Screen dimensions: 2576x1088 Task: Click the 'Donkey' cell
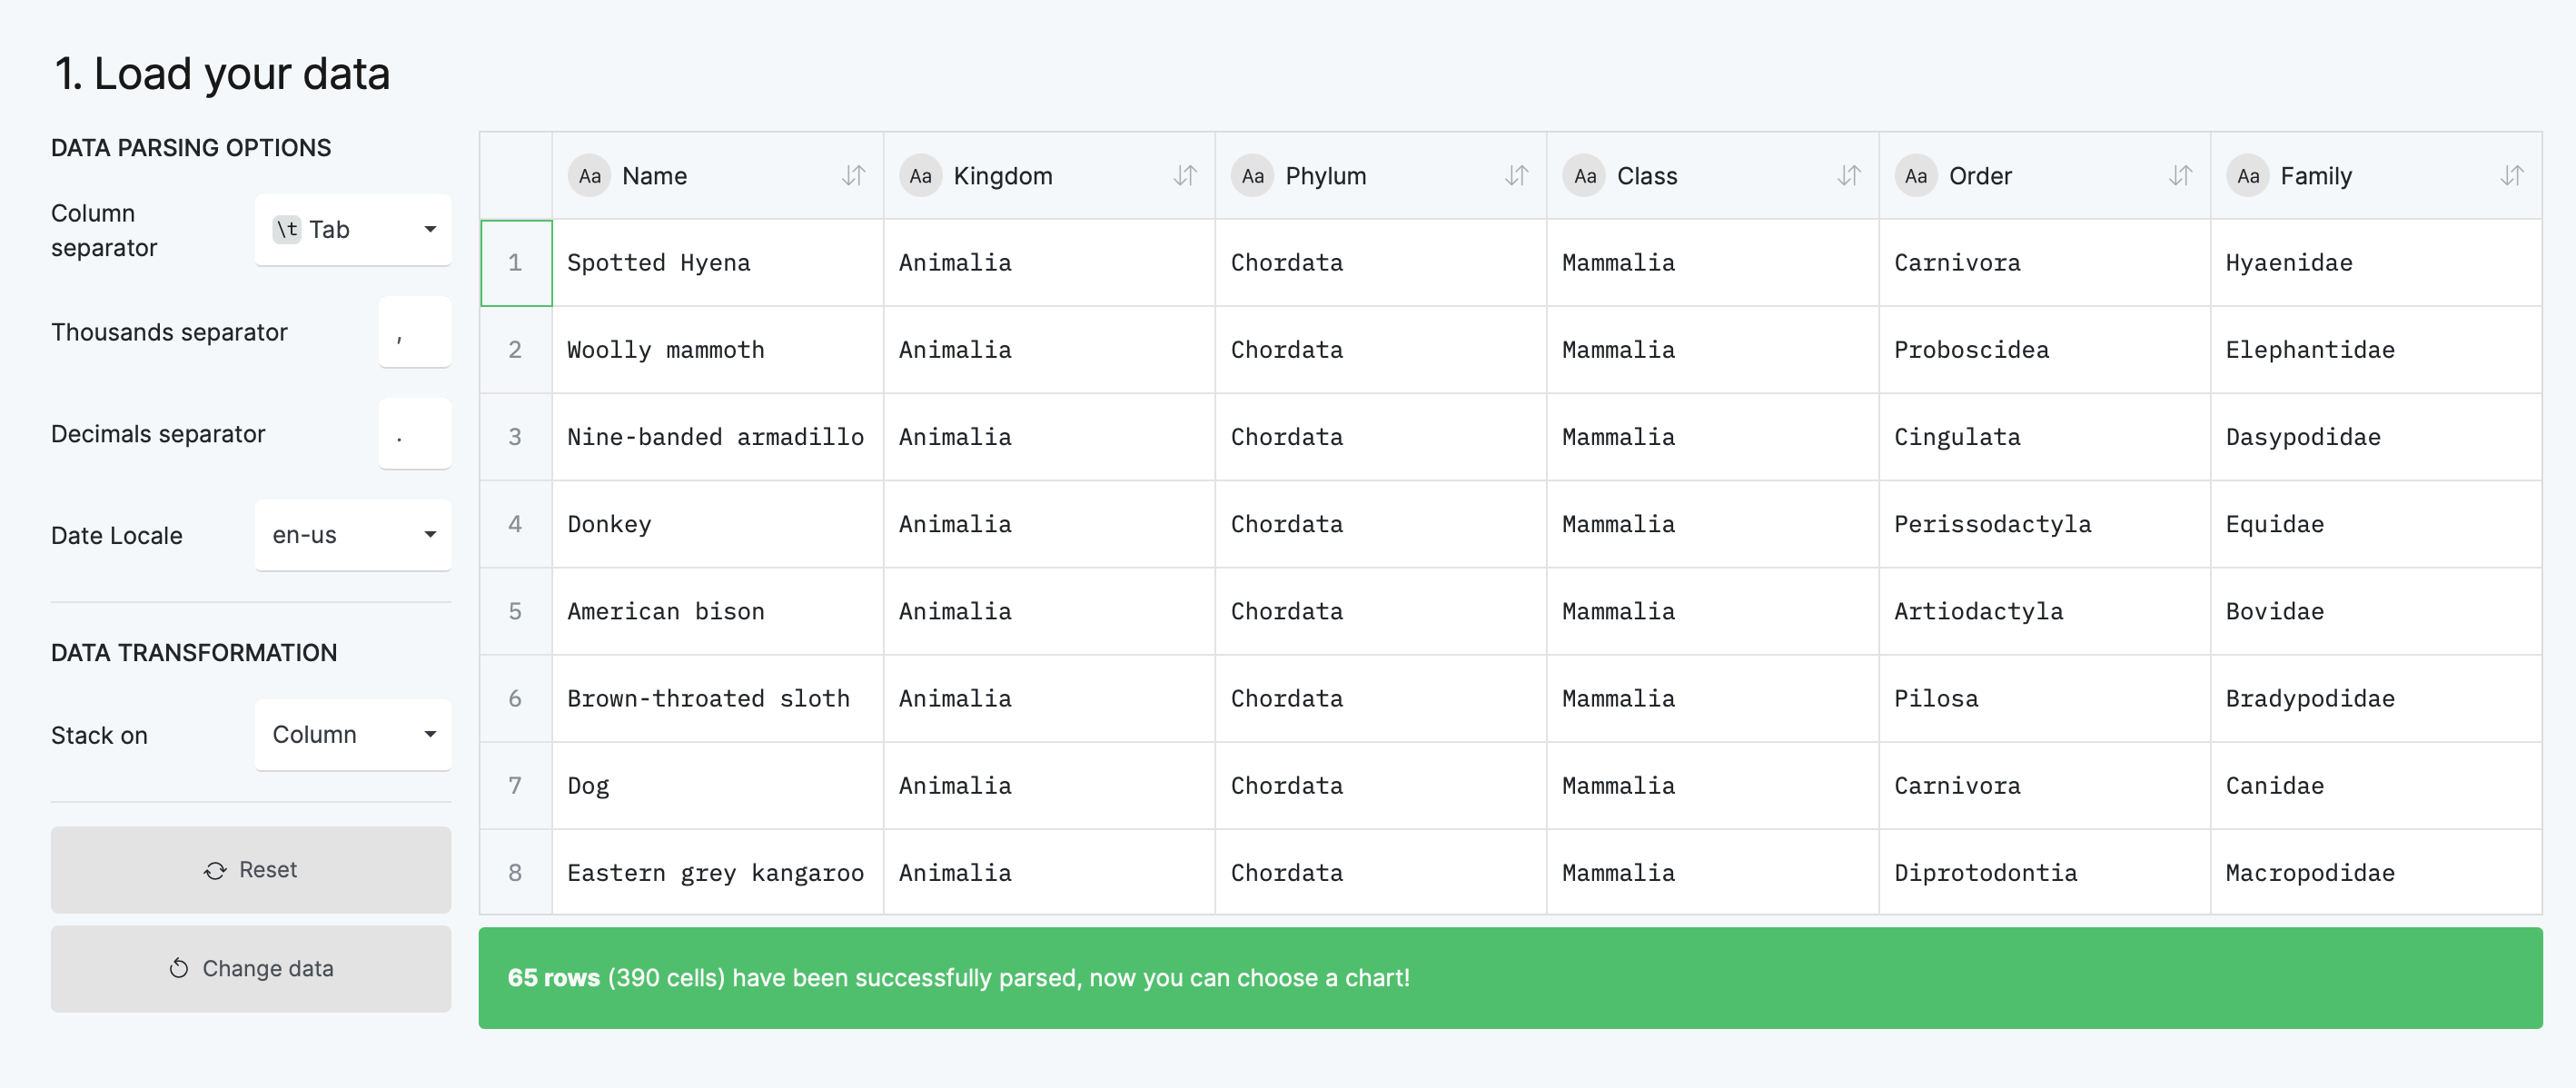(718, 524)
